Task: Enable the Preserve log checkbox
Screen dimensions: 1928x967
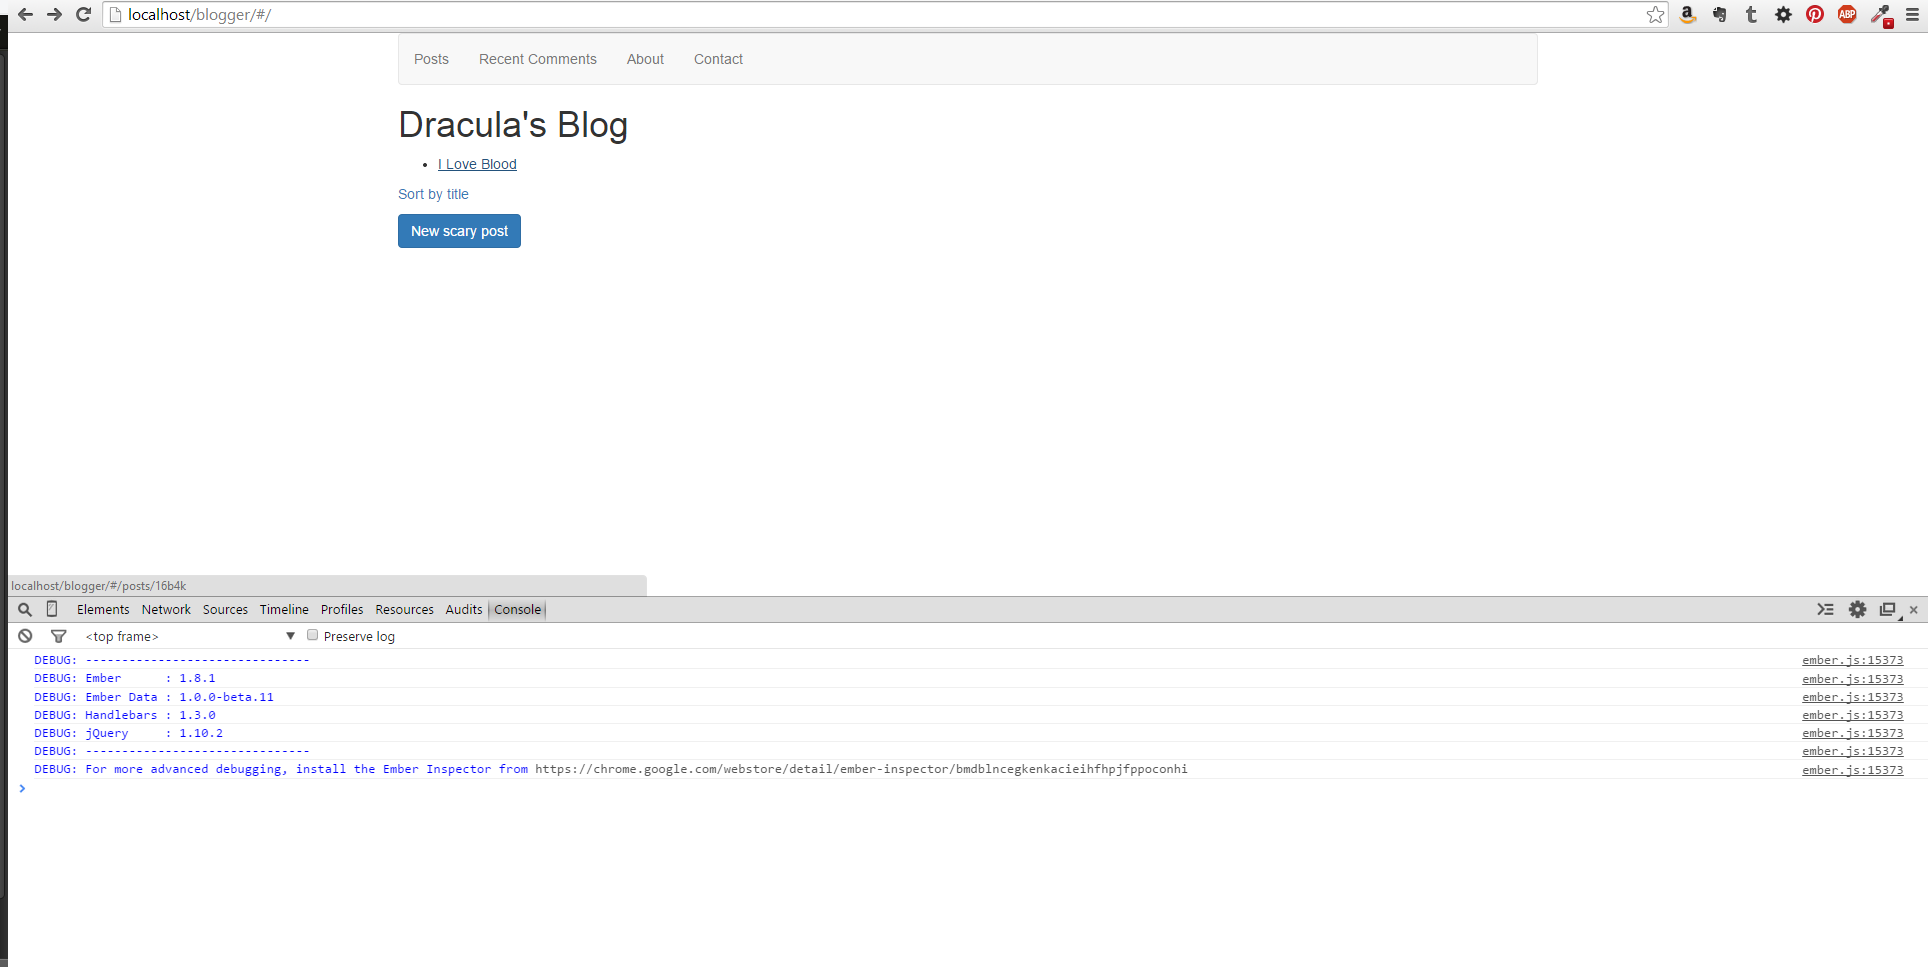Action: (x=313, y=635)
